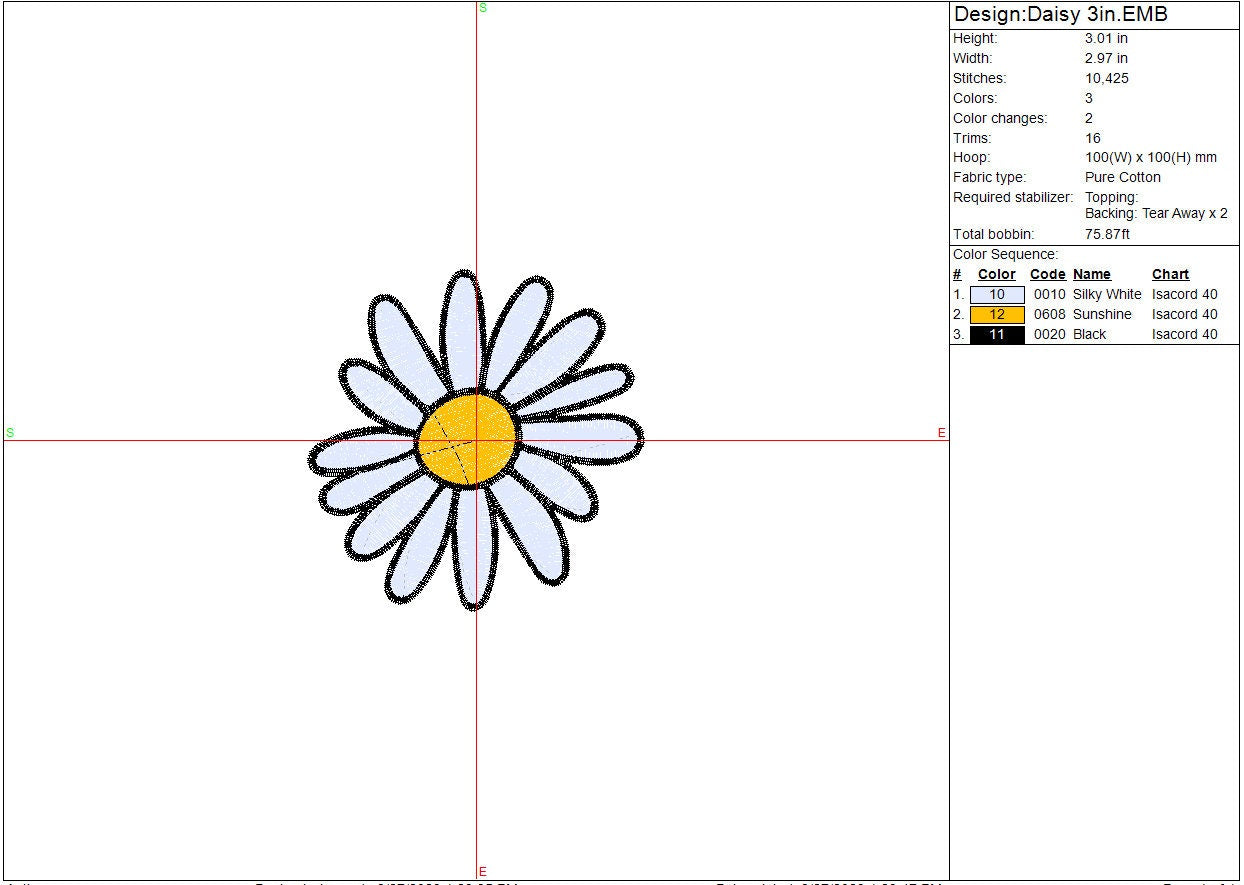Select the green S marker on left edge
Image resolution: width=1244 pixels, height=885 pixels.
pos(10,433)
